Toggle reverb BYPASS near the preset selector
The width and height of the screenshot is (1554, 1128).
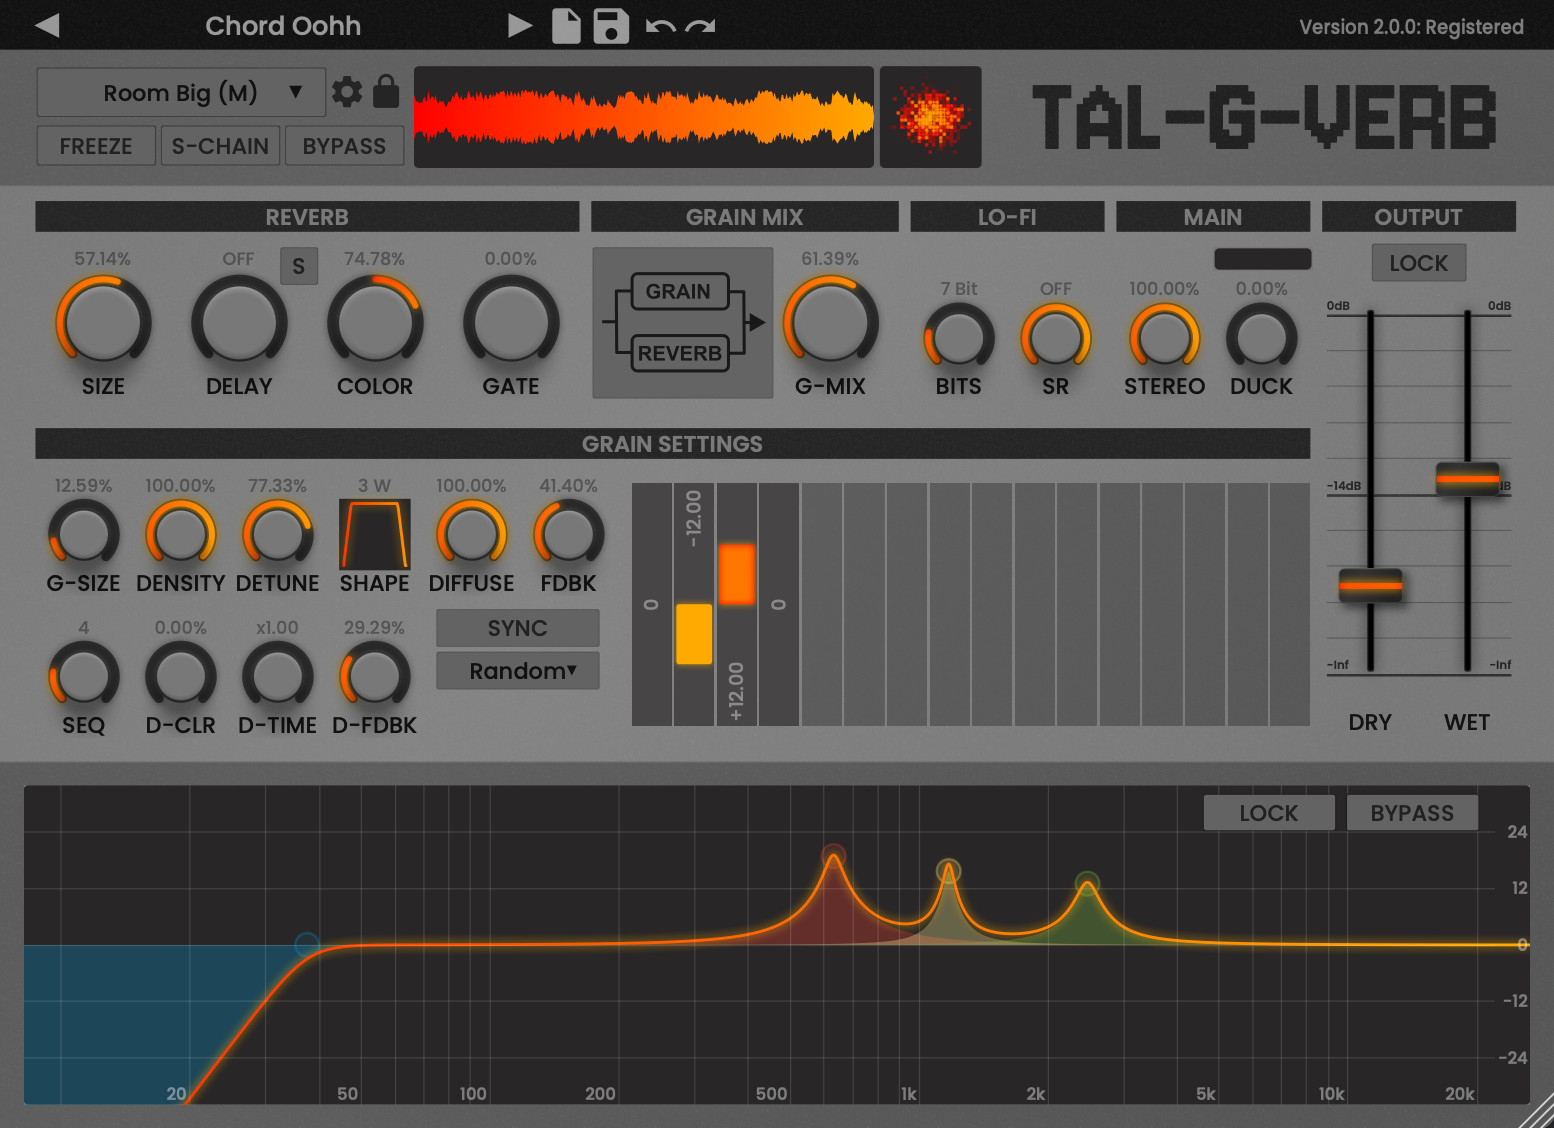pos(344,146)
